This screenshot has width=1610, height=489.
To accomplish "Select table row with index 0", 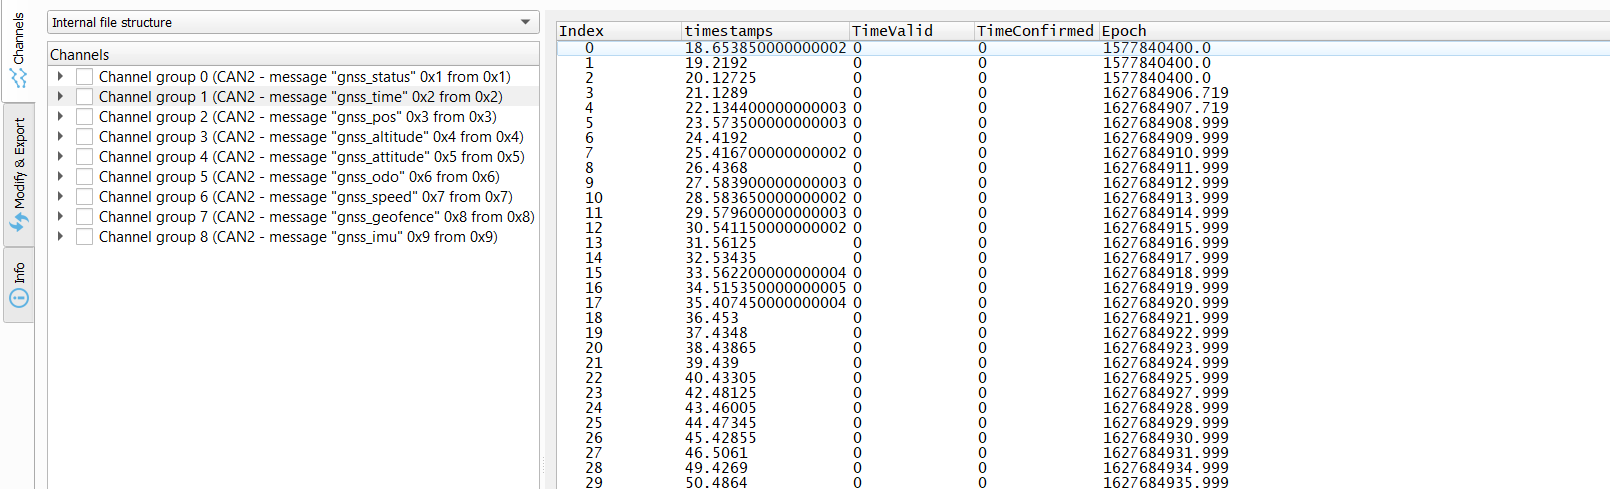I will coord(1083,48).
